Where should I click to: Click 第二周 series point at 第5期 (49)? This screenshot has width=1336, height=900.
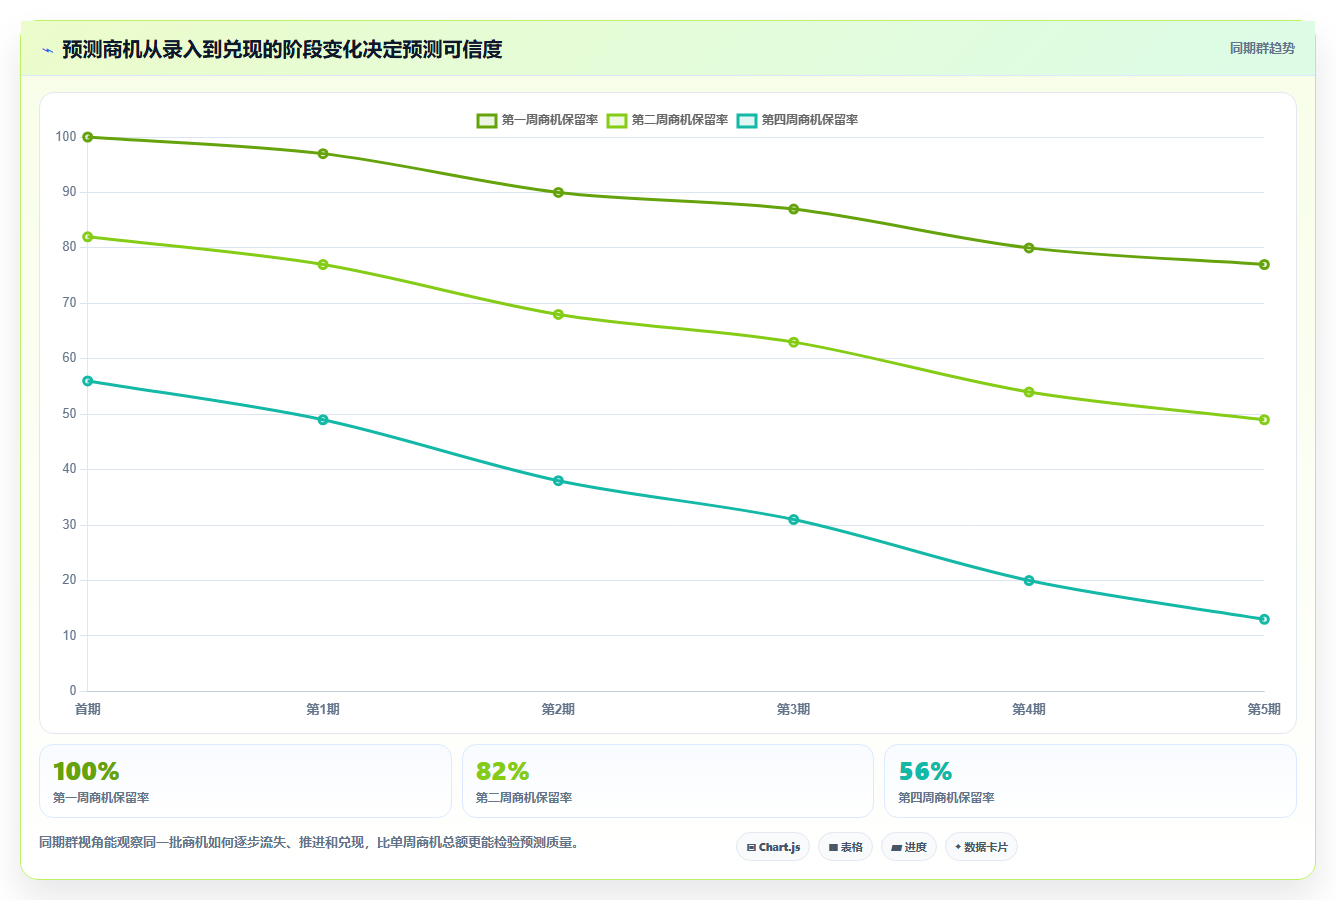(x=1264, y=420)
